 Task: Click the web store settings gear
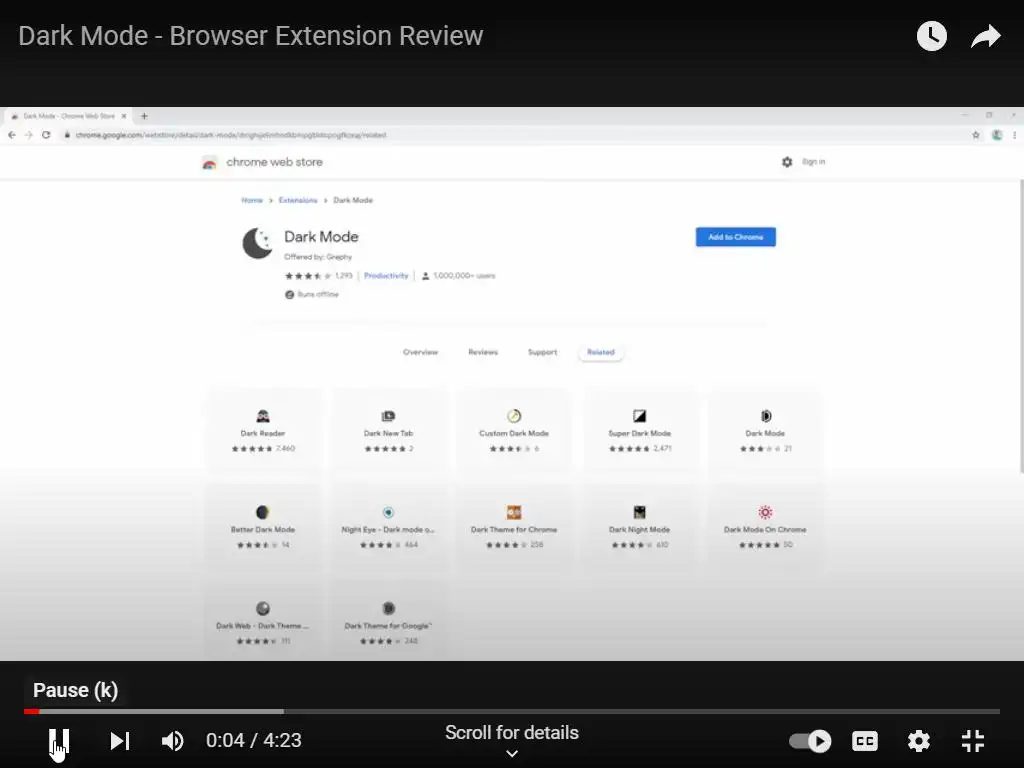tap(787, 162)
